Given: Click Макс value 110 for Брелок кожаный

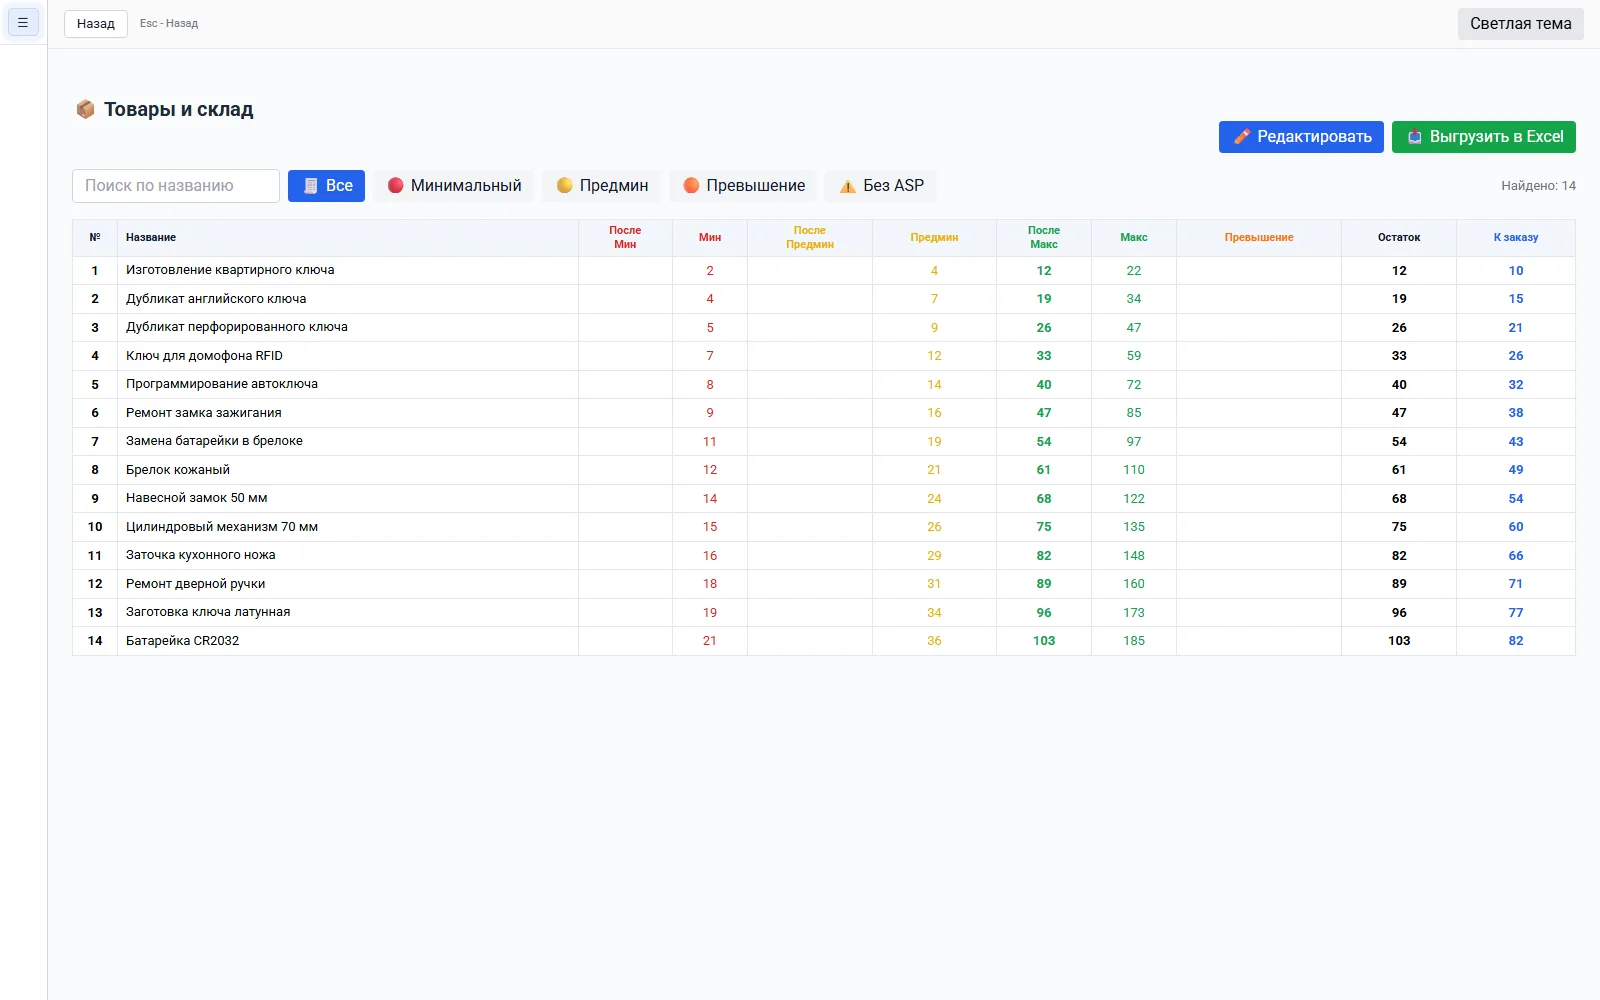Looking at the screenshot, I should 1134,470.
